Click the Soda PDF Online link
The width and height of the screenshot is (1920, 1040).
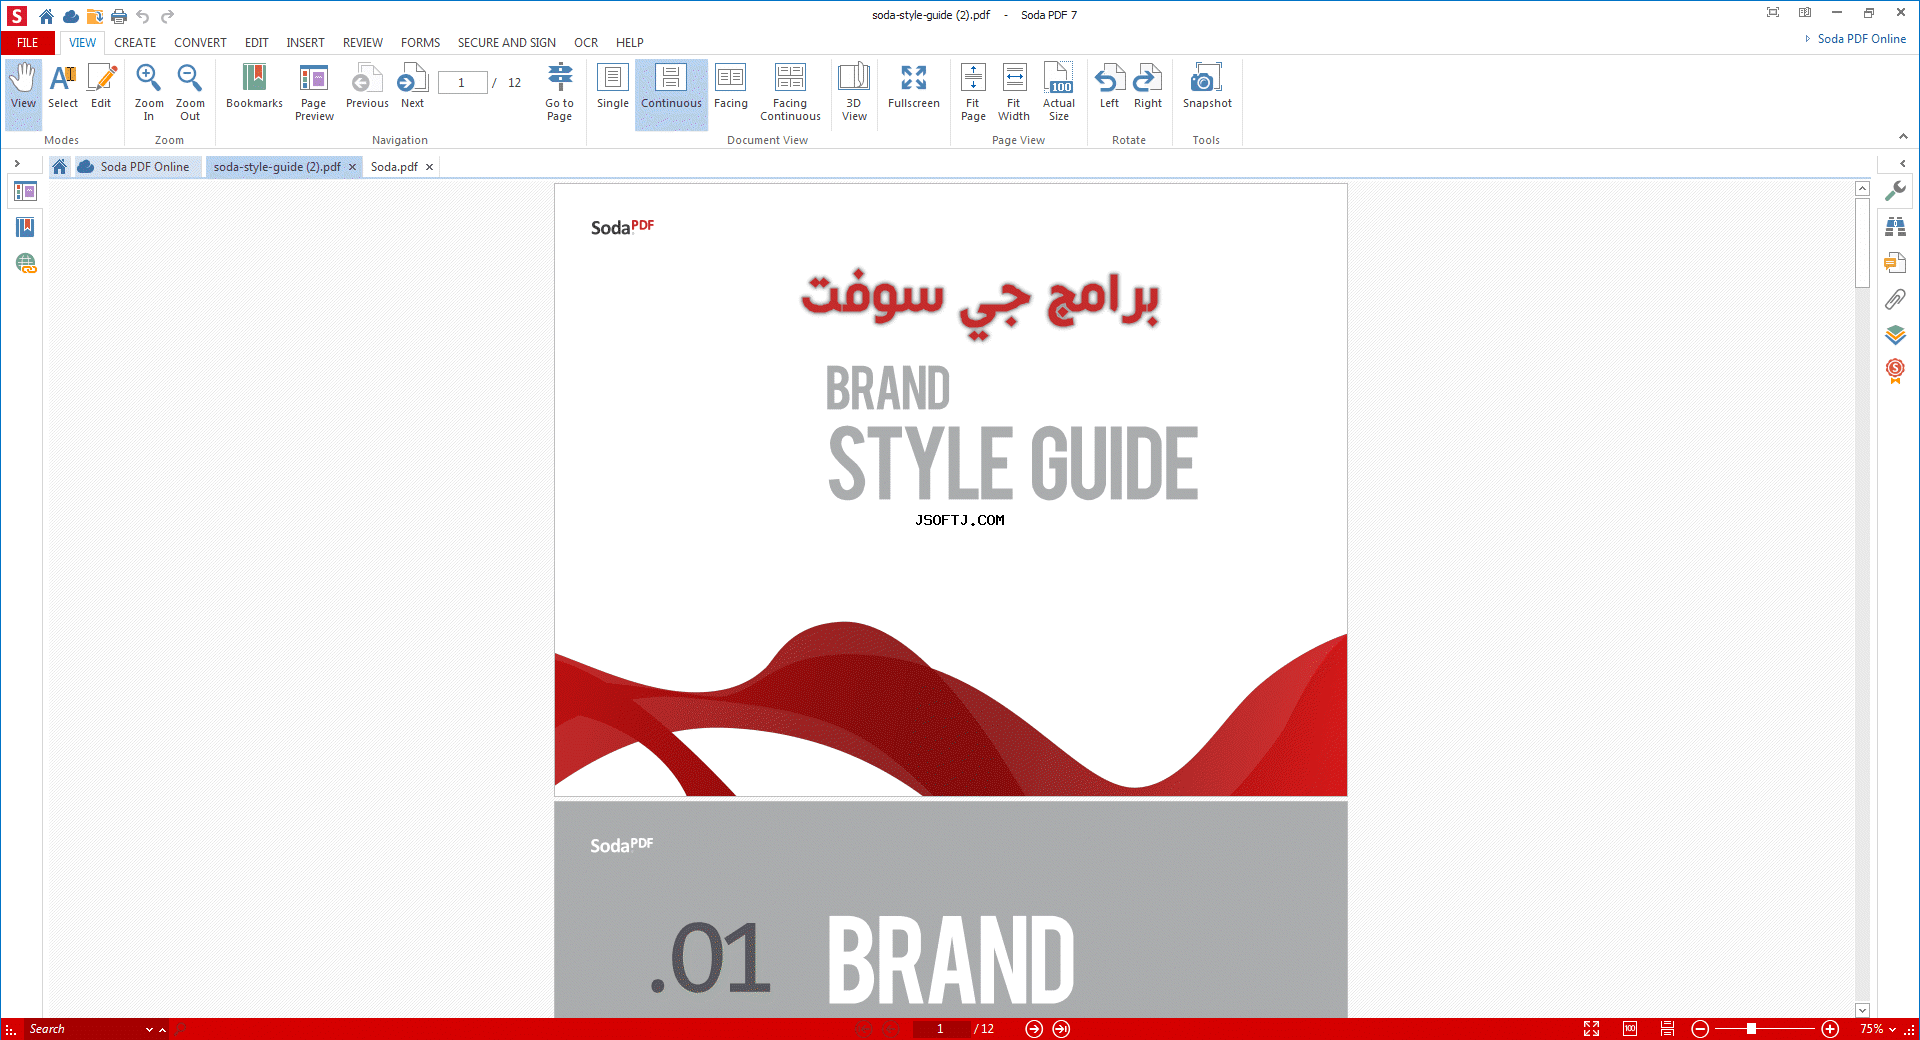1861,39
